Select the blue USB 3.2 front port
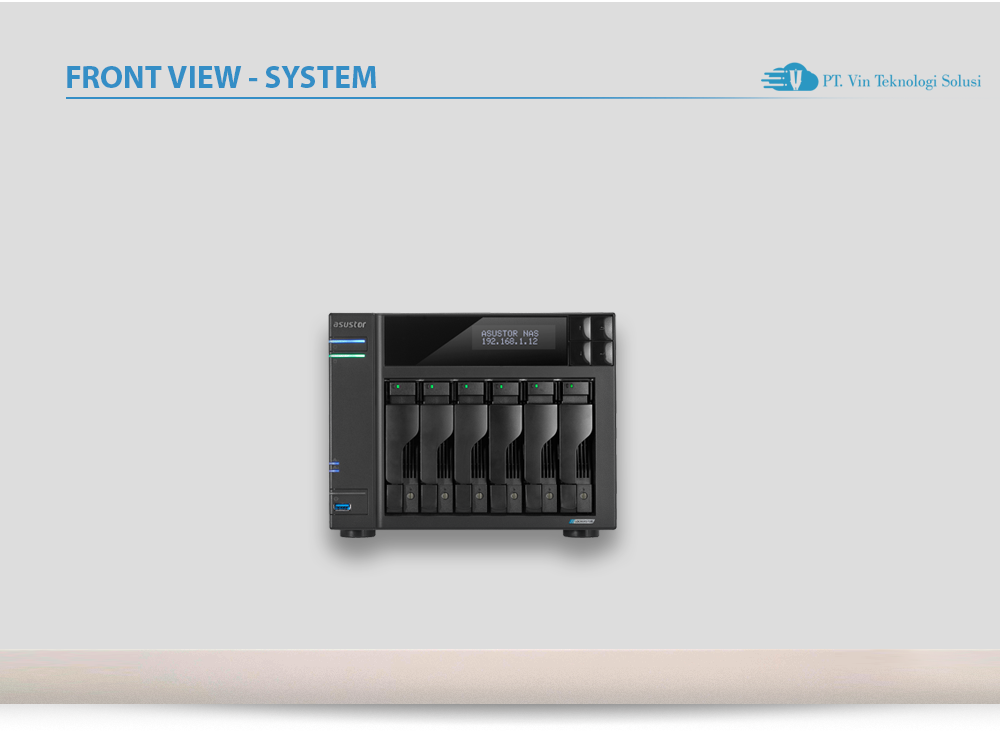Image resolution: width=1000 pixels, height=750 pixels. click(x=343, y=505)
